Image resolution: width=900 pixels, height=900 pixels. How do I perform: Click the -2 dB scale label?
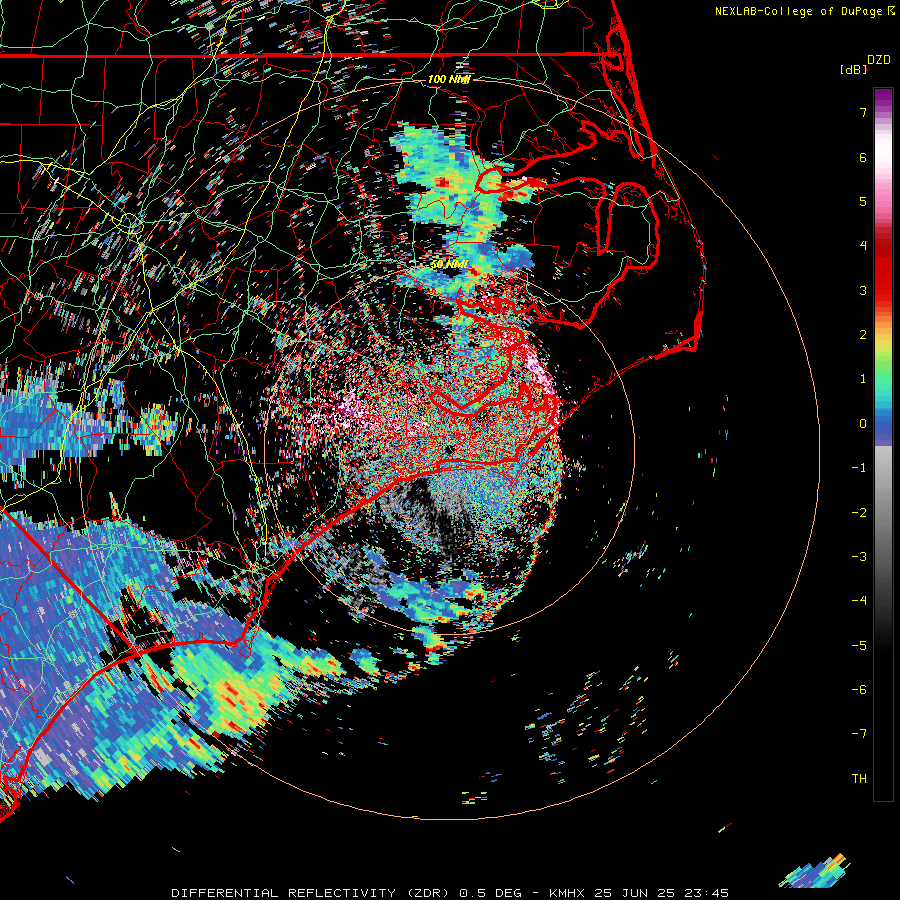[859, 513]
